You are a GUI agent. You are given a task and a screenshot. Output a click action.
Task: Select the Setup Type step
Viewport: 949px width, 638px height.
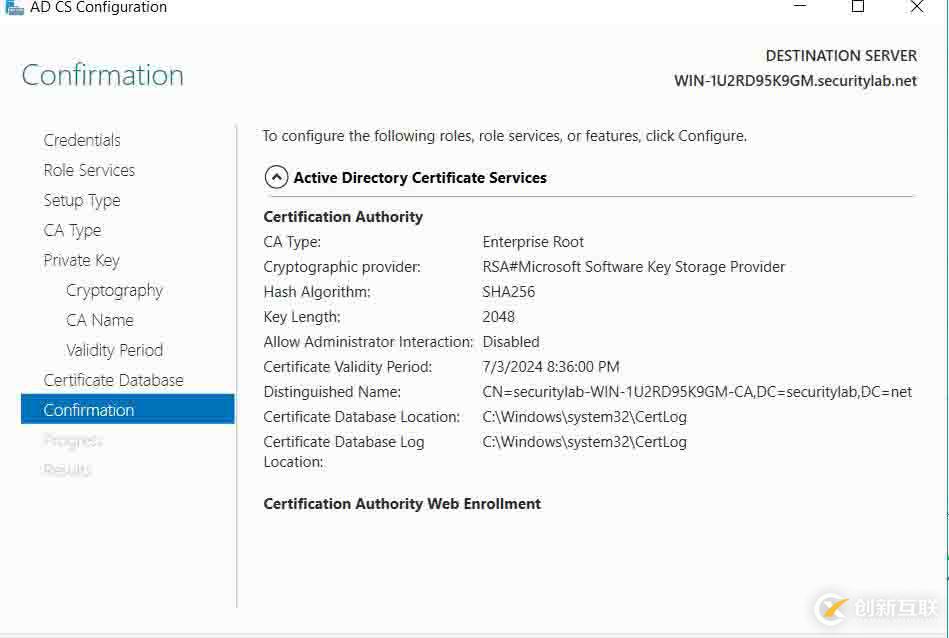82,200
